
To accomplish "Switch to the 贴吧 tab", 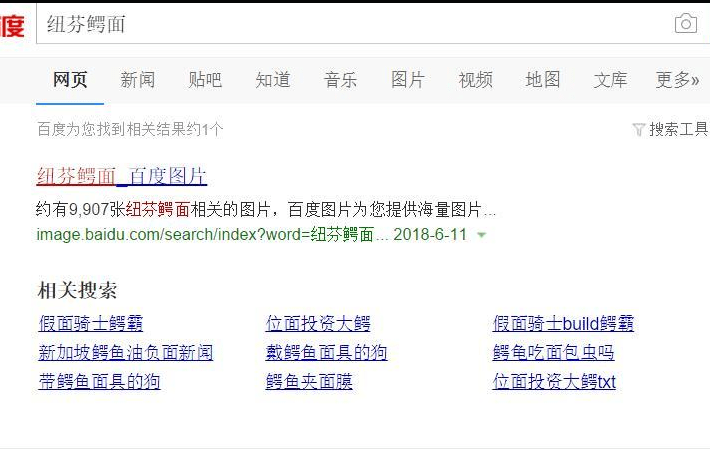I will click(205, 80).
